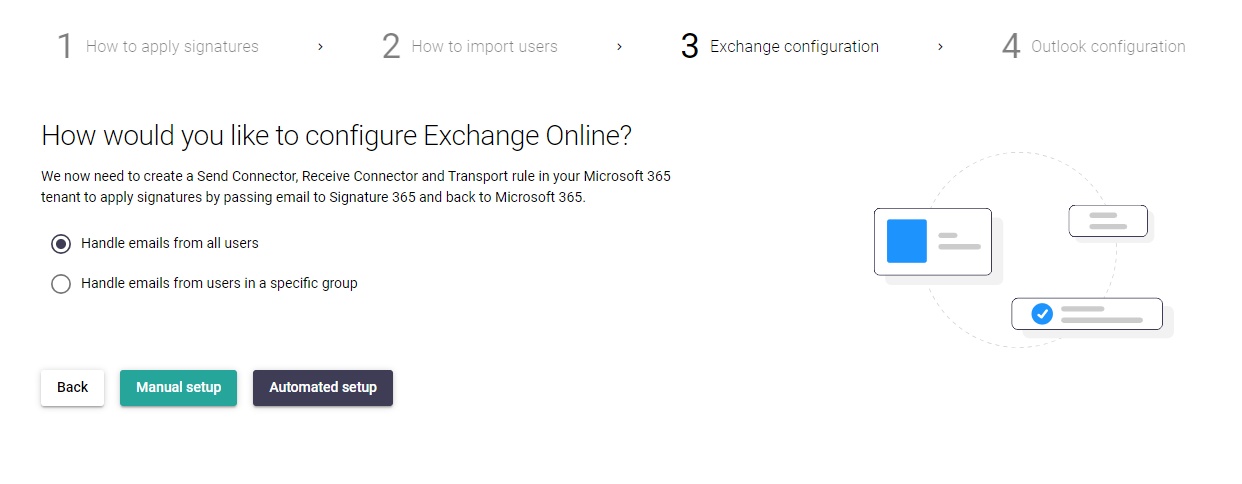Click the large step number 2
This screenshot has width=1242, height=484.
coord(391,47)
